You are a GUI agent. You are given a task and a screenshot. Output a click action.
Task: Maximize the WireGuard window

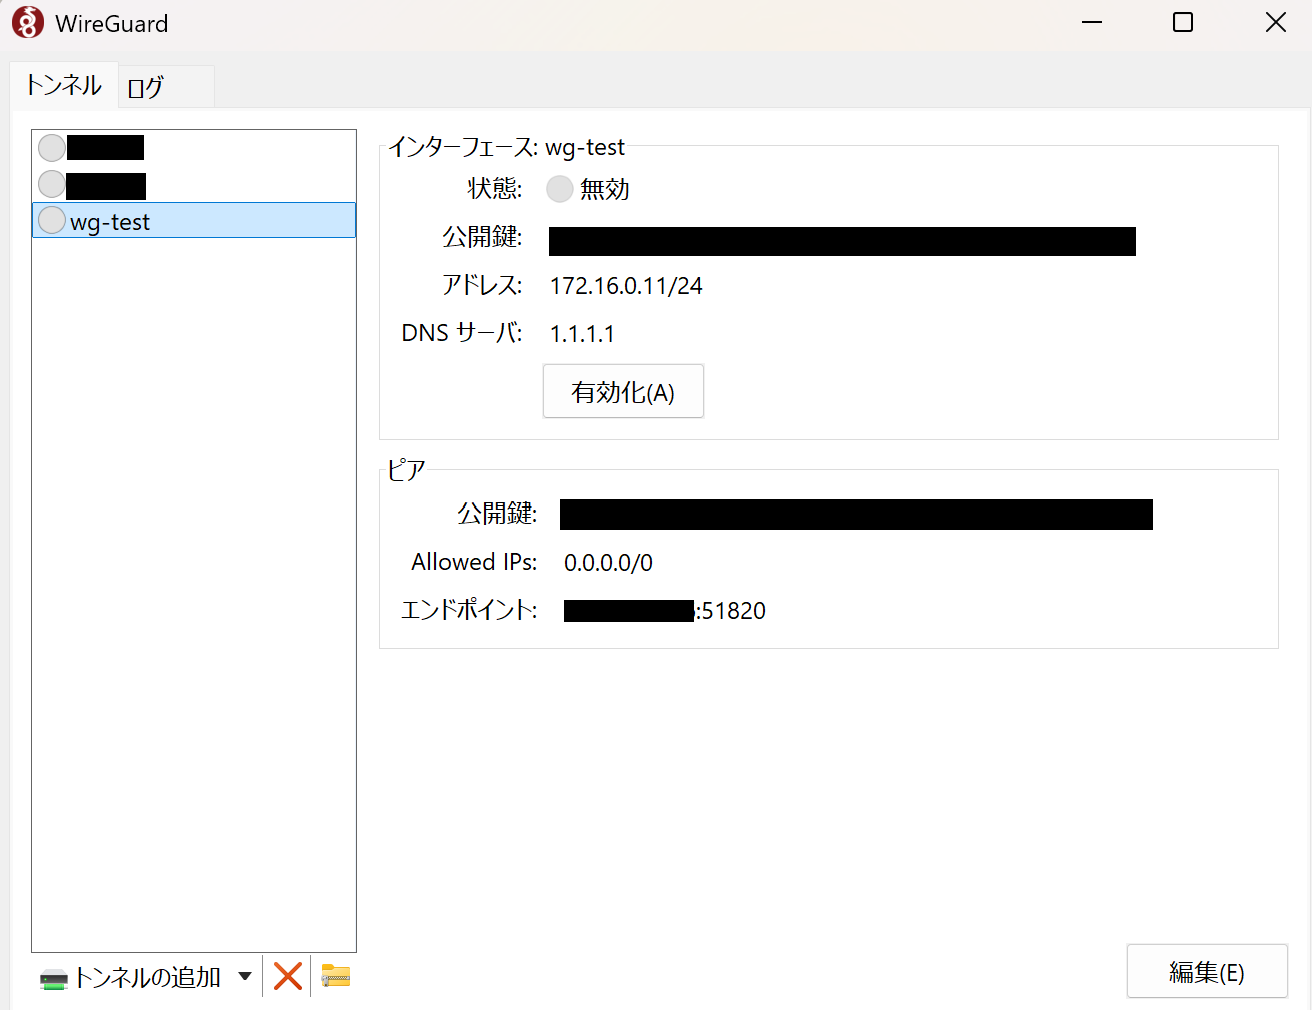click(1183, 22)
